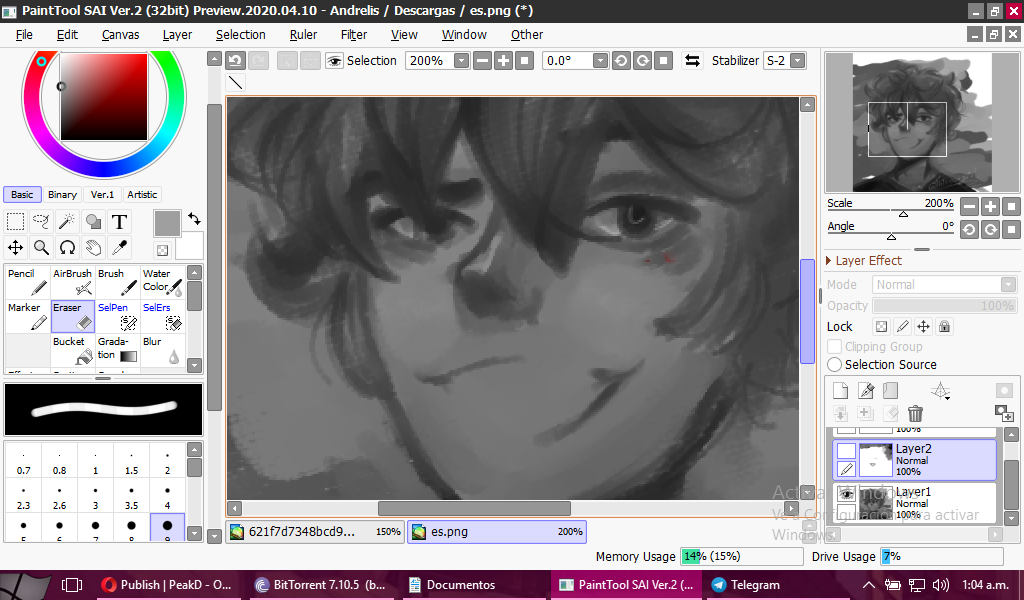1024x600 pixels.
Task: Select the Zoom magnifier tool
Action: [x=41, y=247]
